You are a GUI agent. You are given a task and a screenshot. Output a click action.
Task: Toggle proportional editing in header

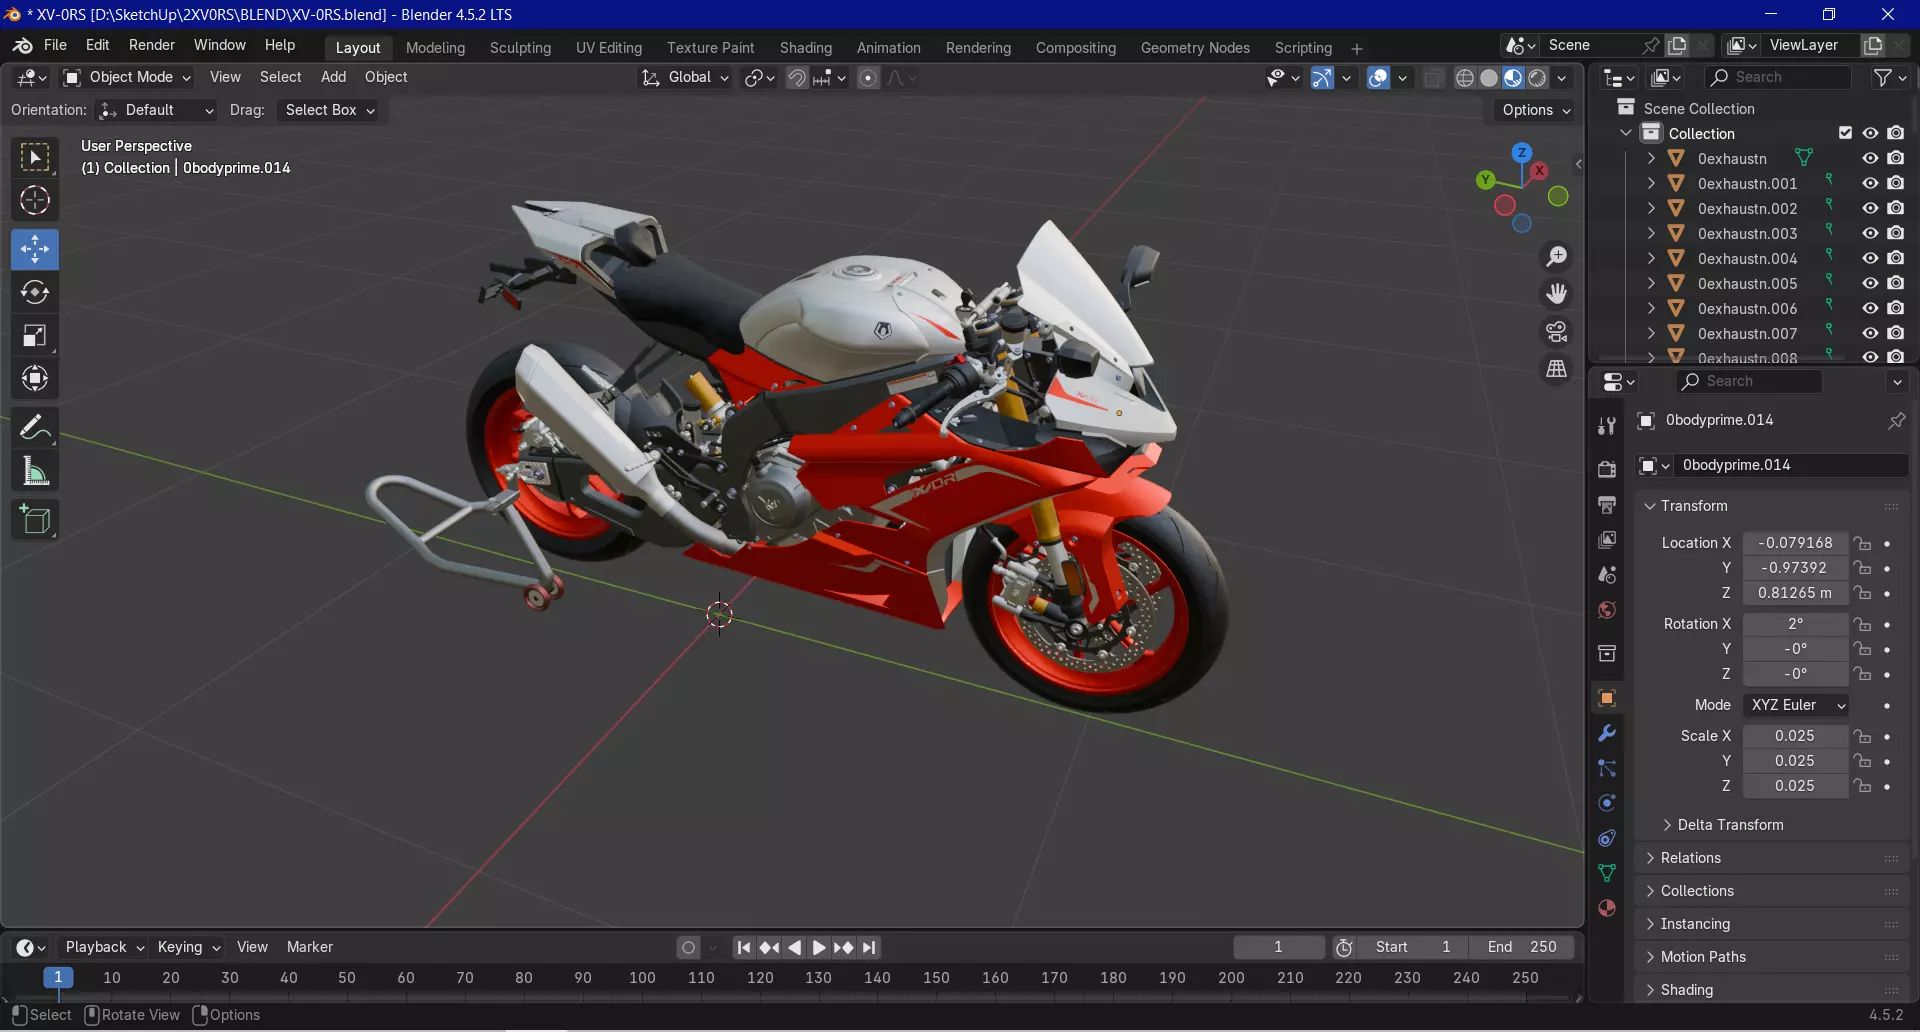click(868, 78)
